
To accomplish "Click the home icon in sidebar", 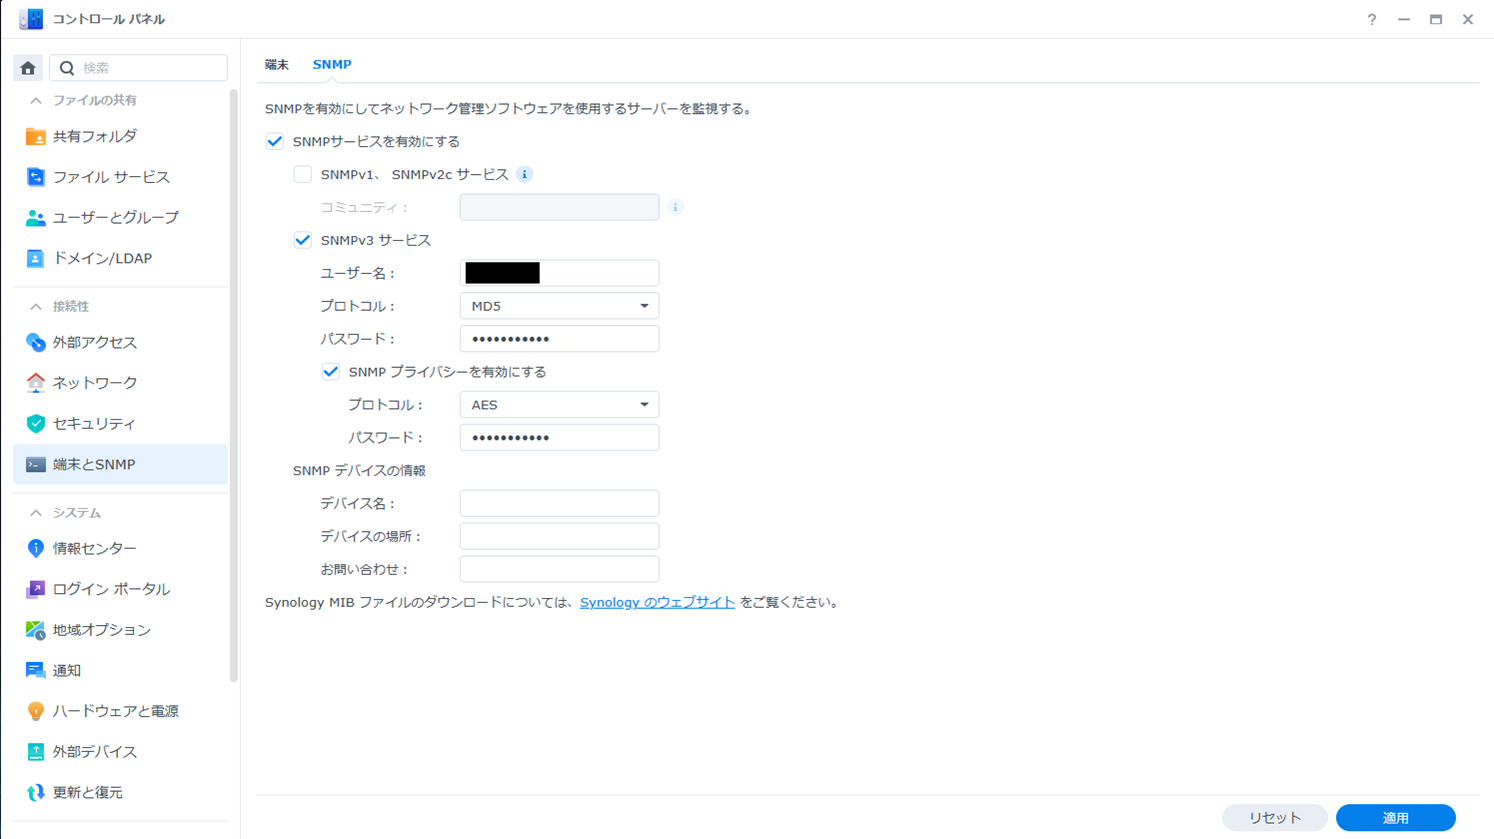I will (28, 68).
